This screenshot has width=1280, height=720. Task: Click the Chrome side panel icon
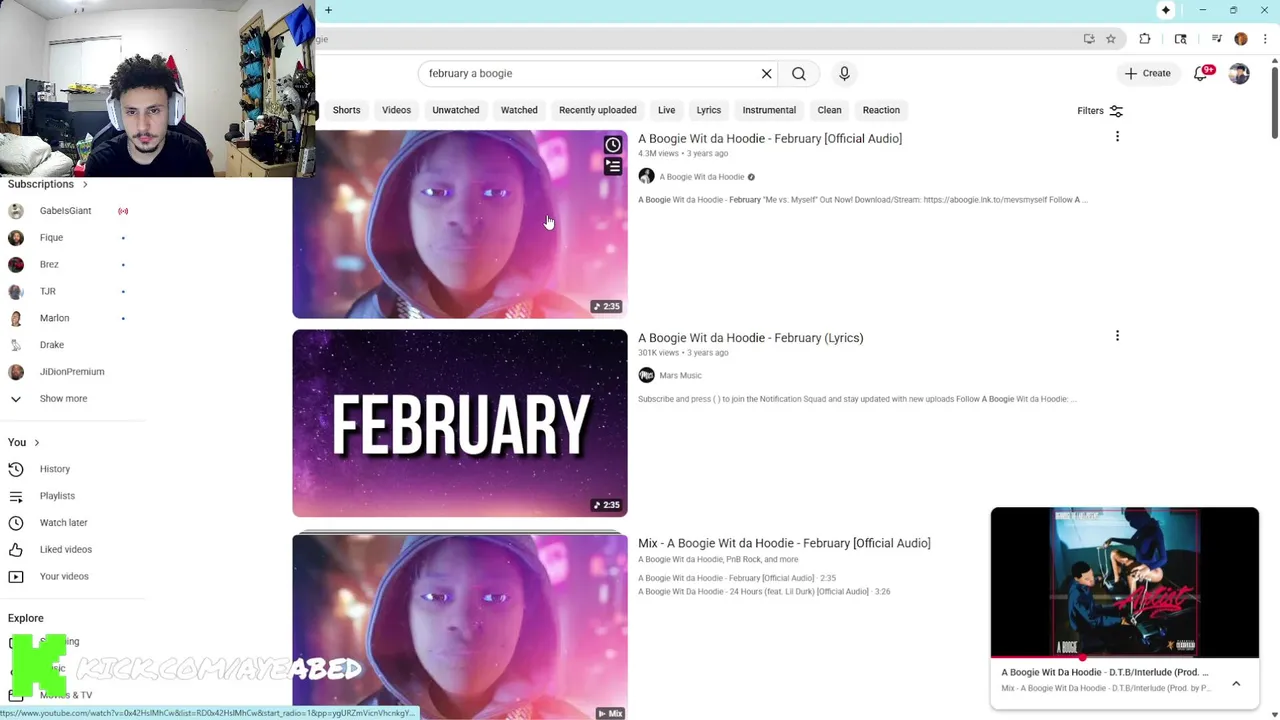tap(1181, 39)
